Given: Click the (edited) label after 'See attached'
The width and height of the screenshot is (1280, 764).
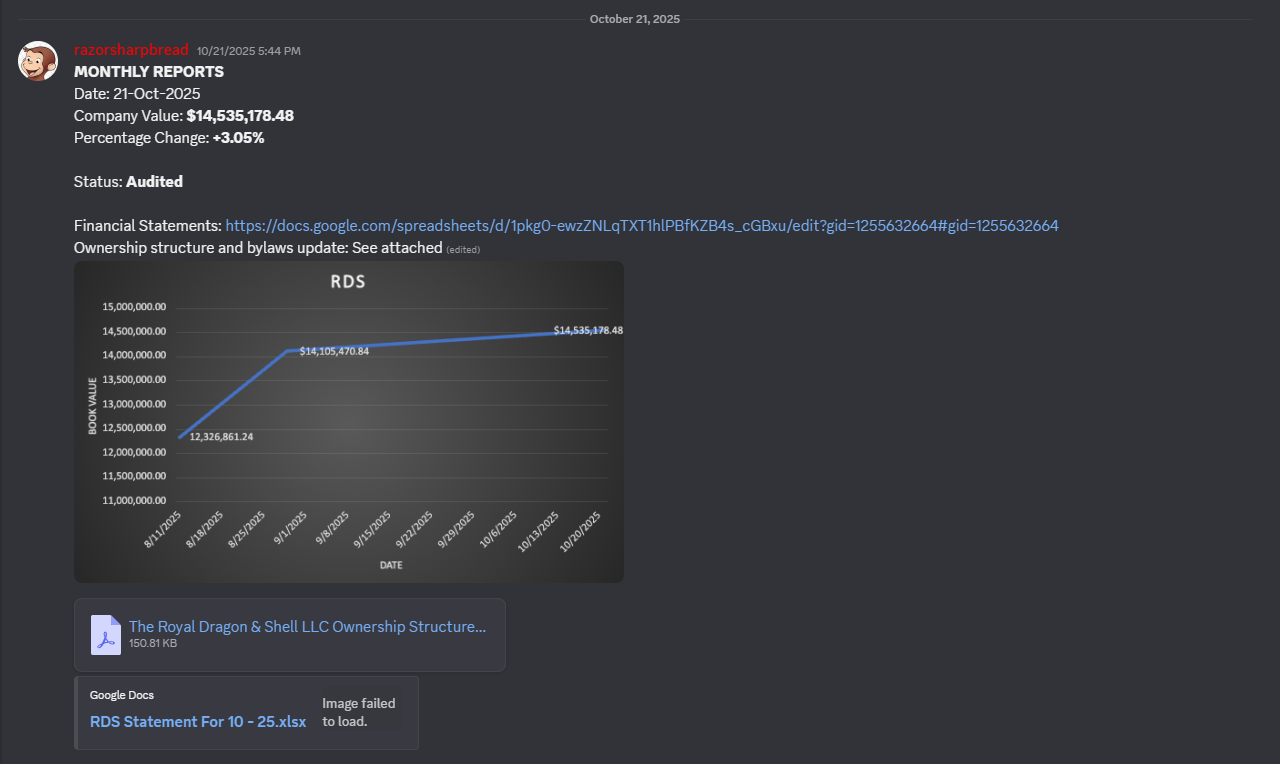Looking at the screenshot, I should pos(463,249).
